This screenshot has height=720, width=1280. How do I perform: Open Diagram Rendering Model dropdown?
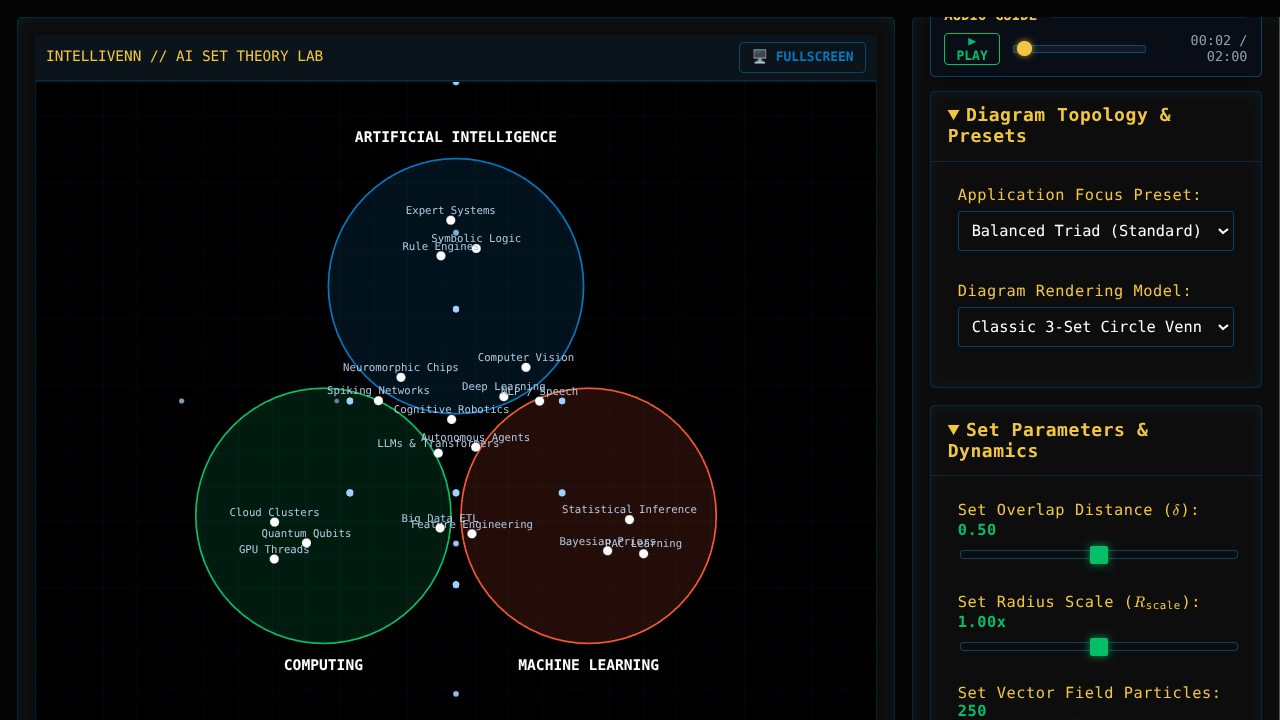click(1096, 327)
